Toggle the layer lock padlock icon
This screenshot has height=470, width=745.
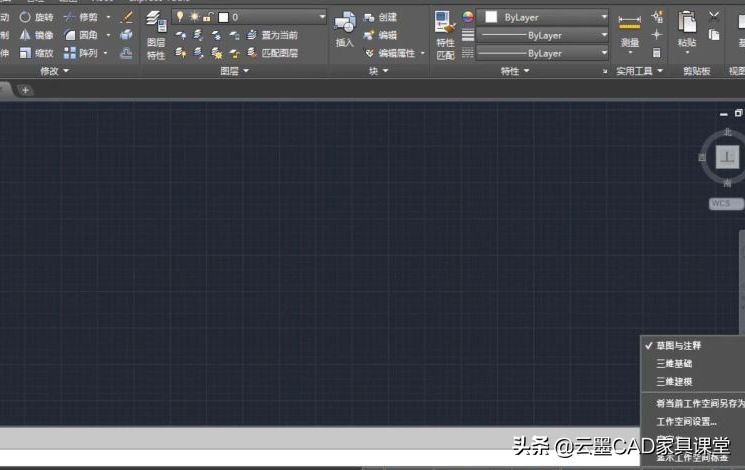207,17
